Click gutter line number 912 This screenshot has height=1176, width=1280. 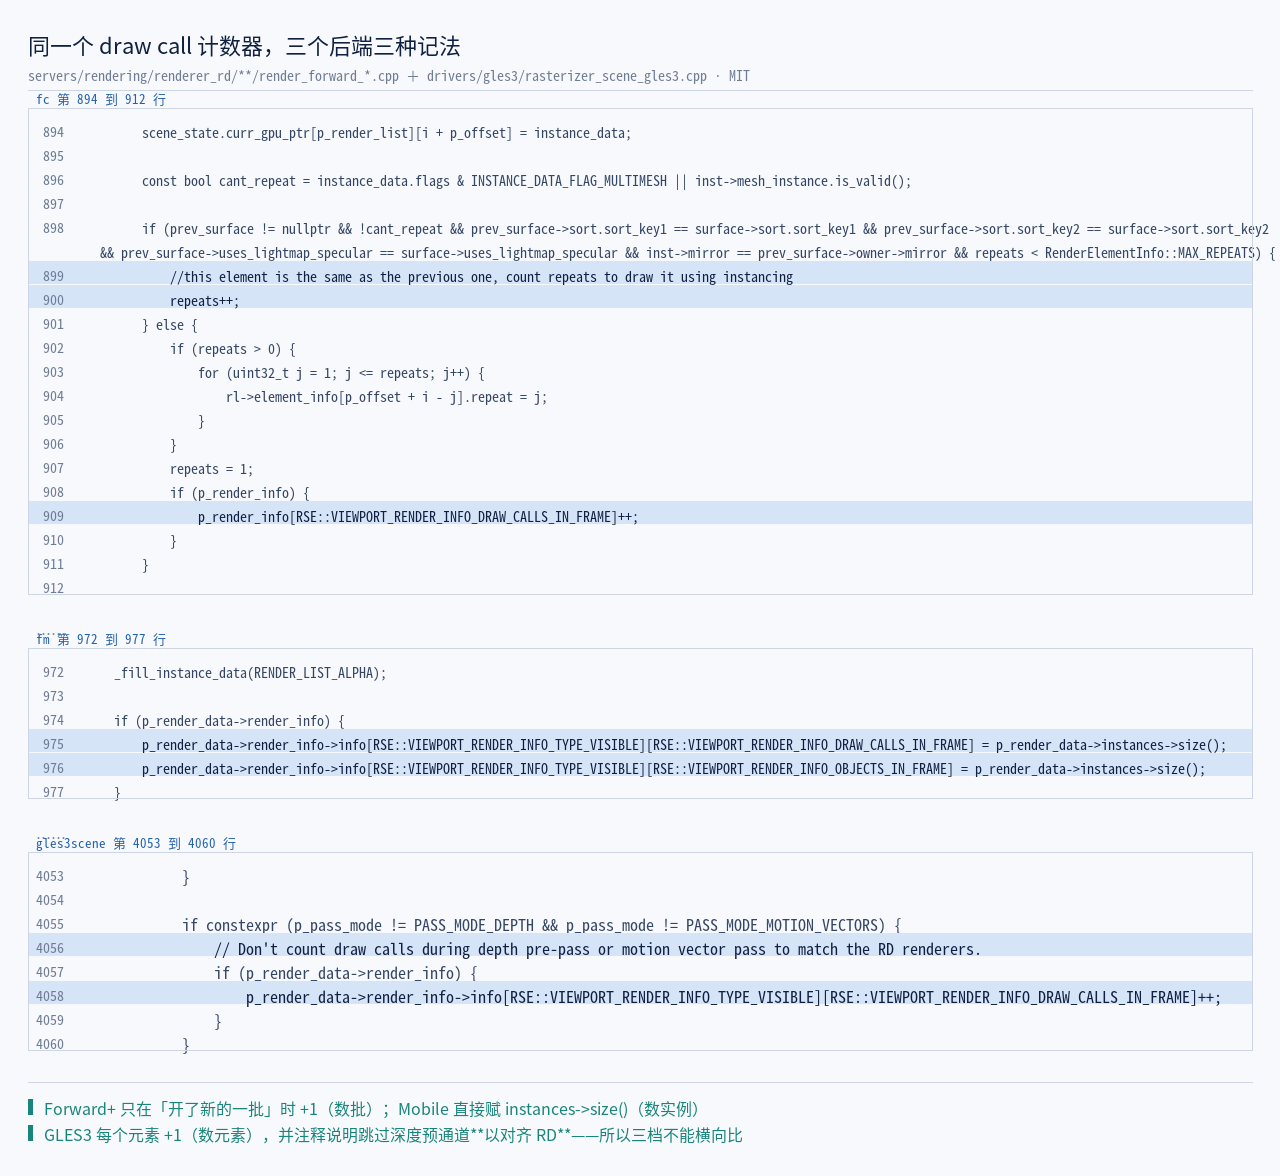pyautogui.click(x=53, y=588)
